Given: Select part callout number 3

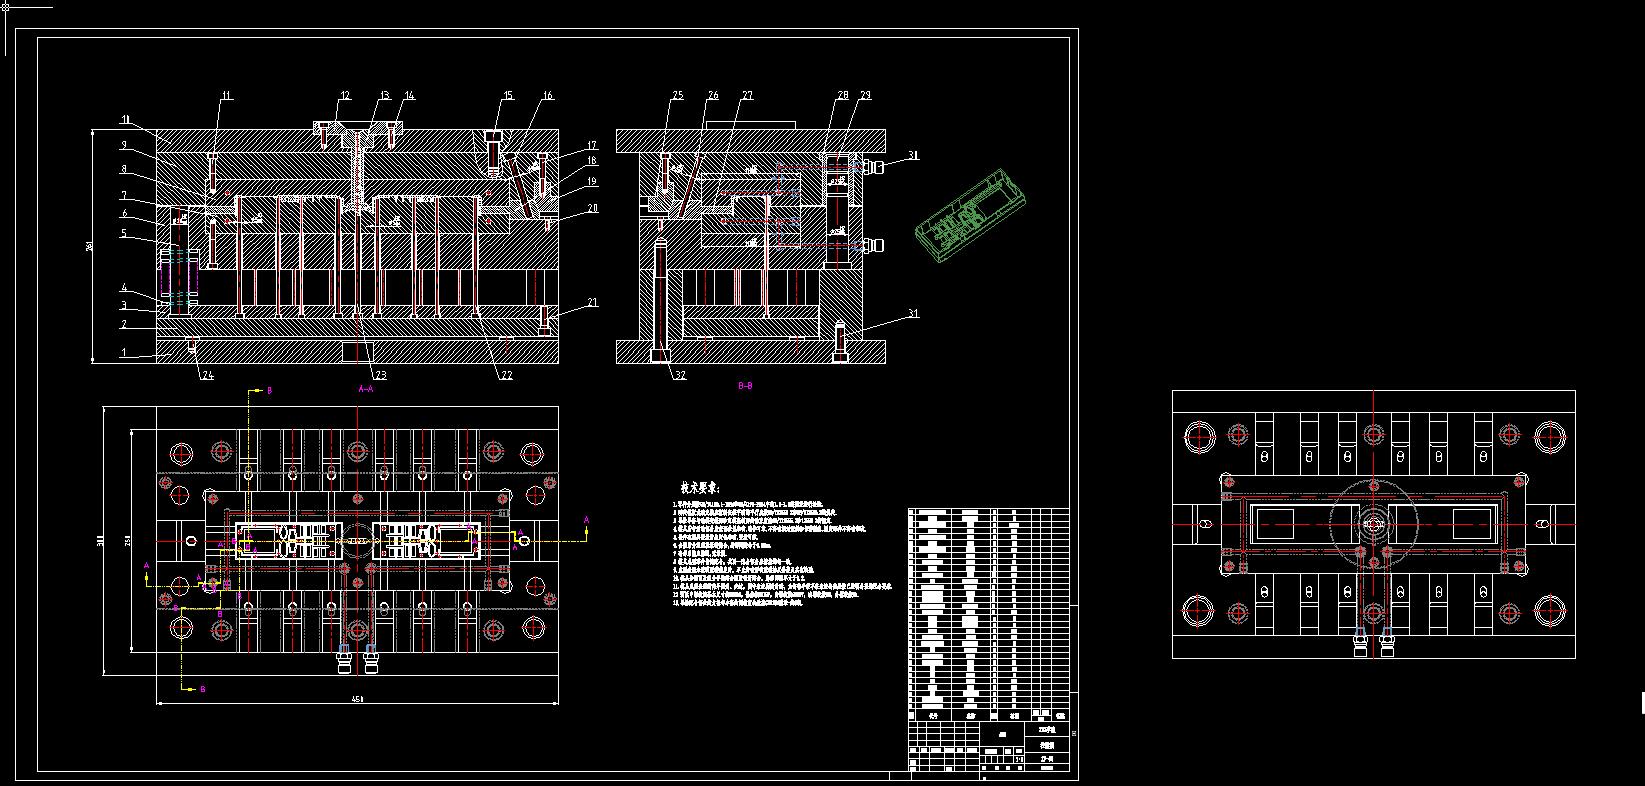Looking at the screenshot, I should [x=124, y=305].
